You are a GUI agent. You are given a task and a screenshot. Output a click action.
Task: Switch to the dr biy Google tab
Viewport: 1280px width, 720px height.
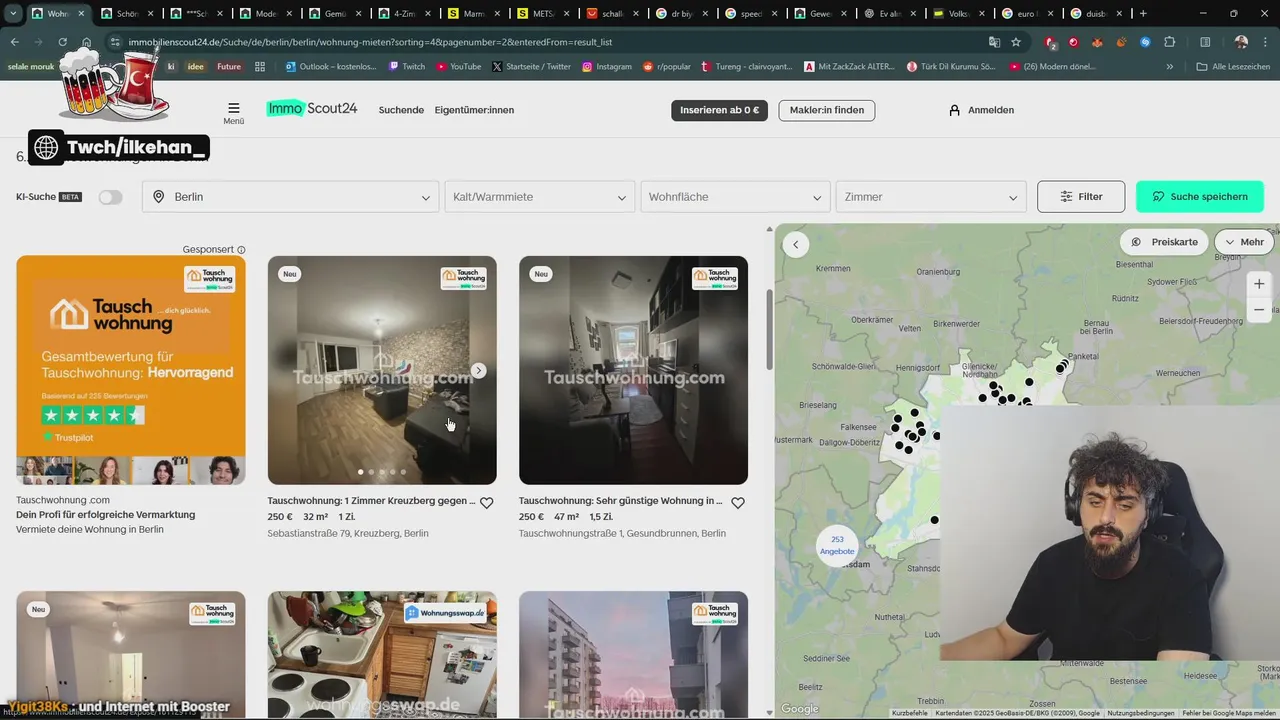pos(679,14)
